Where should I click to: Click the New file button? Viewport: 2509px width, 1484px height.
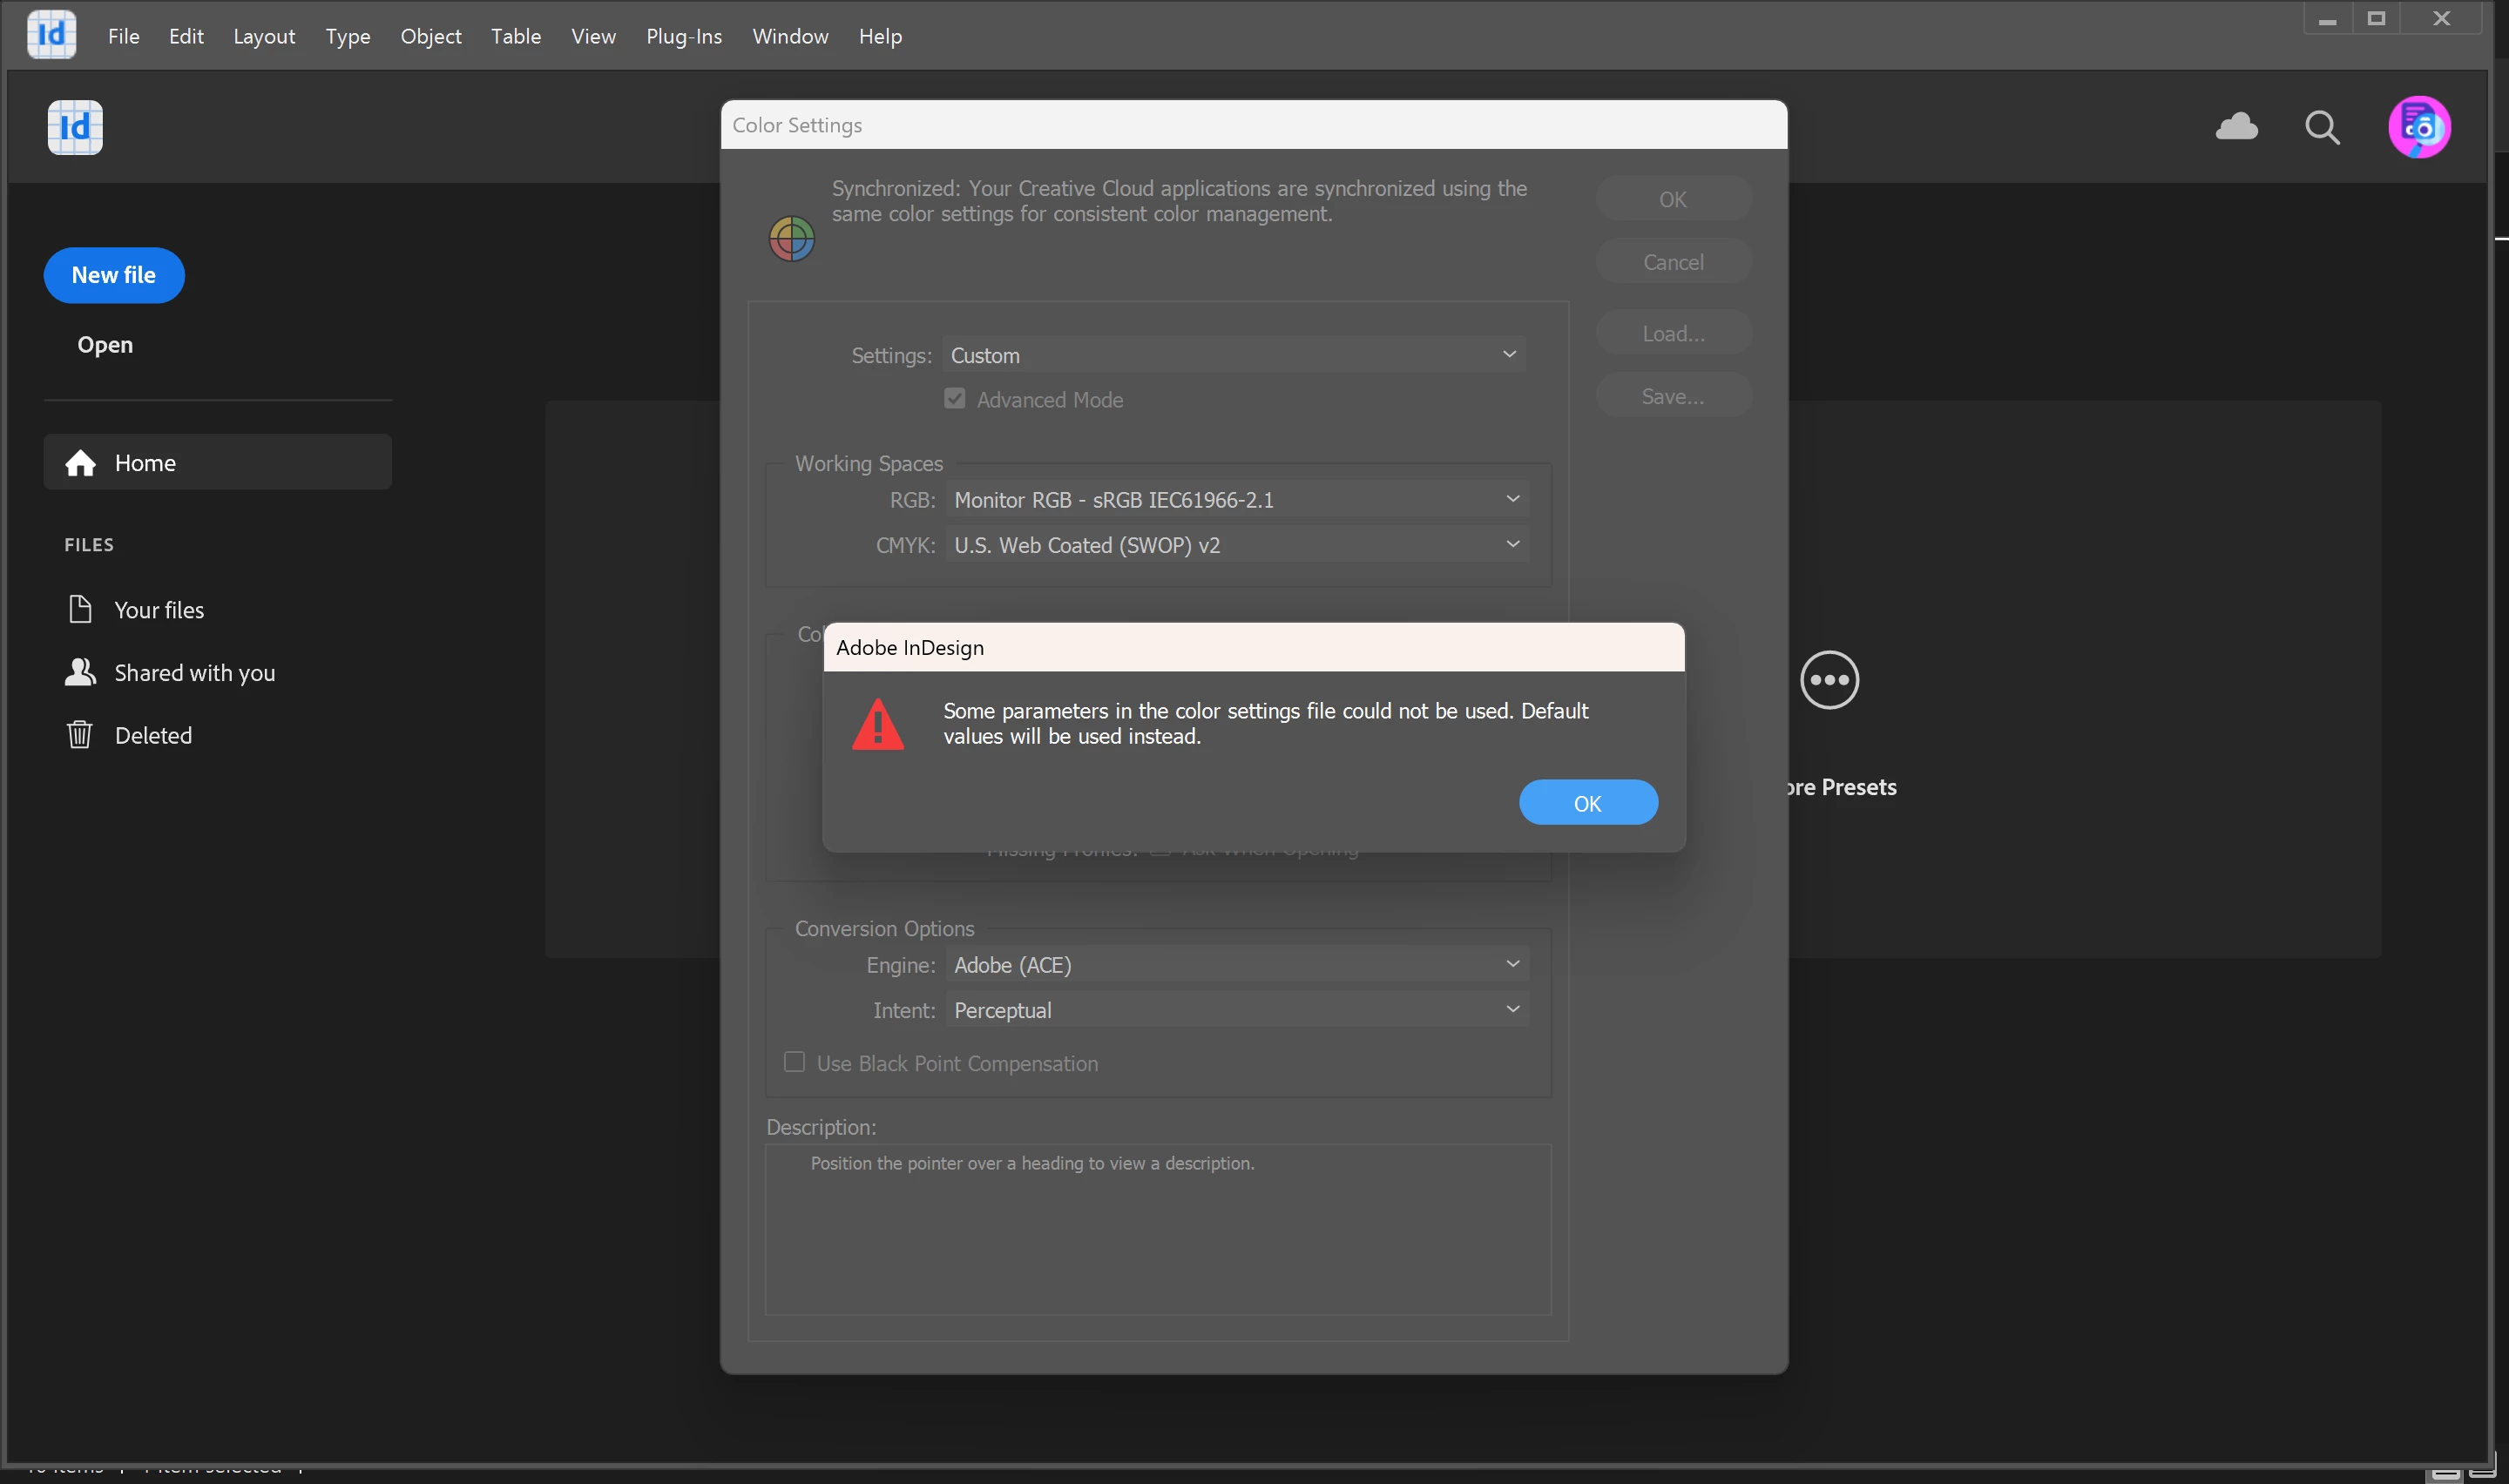114,275
